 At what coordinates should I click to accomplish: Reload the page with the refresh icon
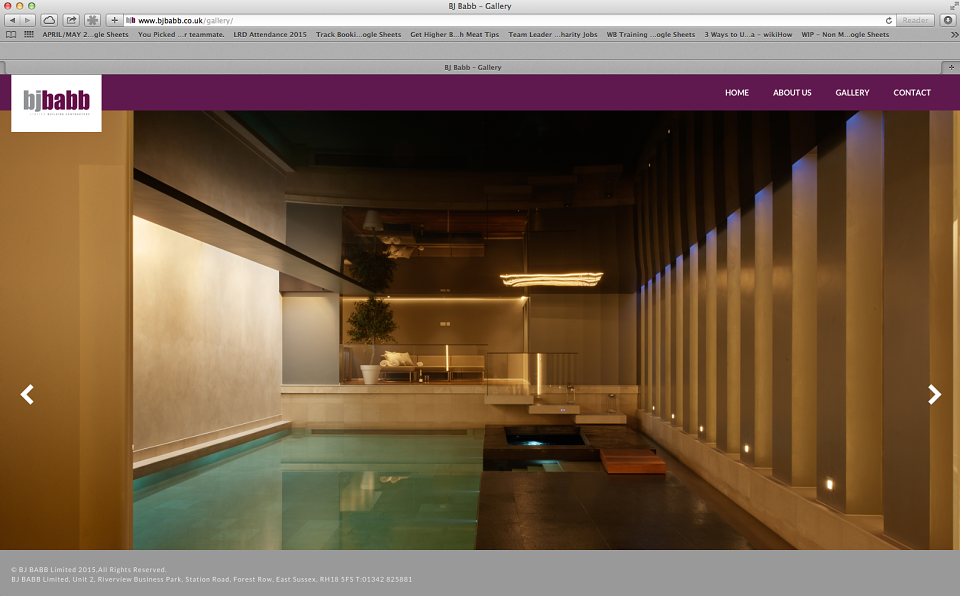pyautogui.click(x=890, y=20)
